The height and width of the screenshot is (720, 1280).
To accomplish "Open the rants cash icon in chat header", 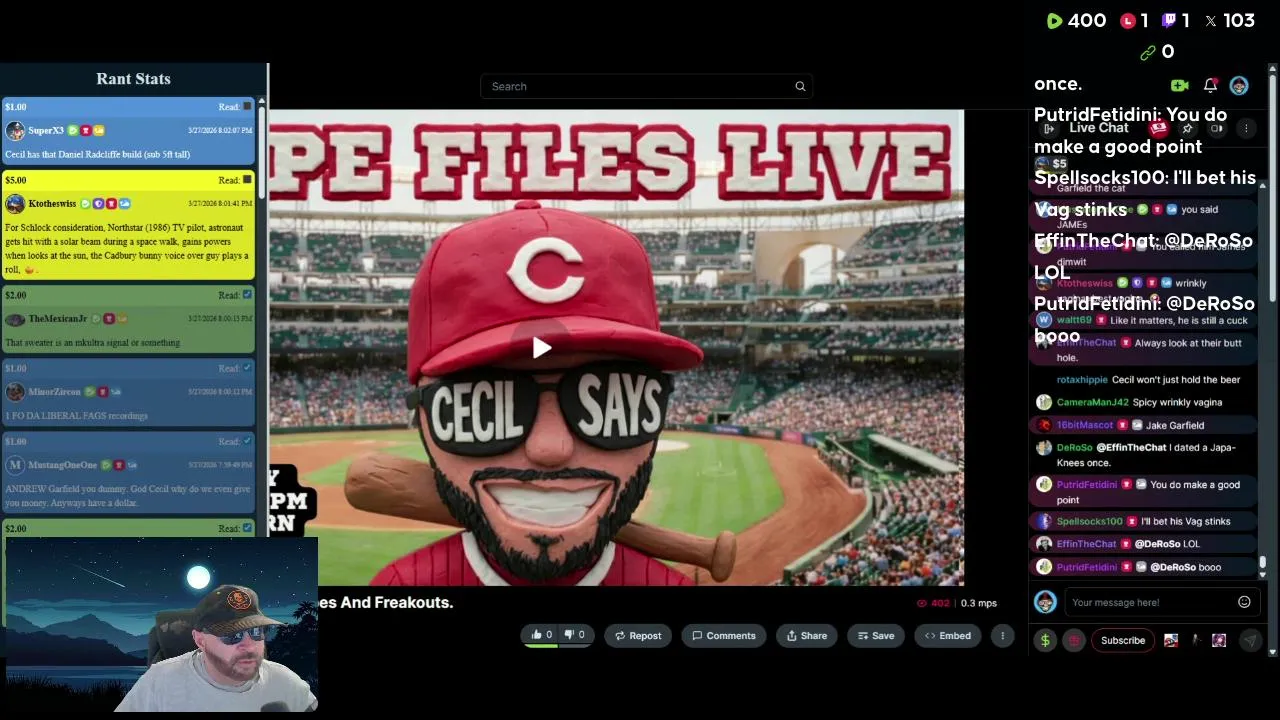I will point(1159,128).
